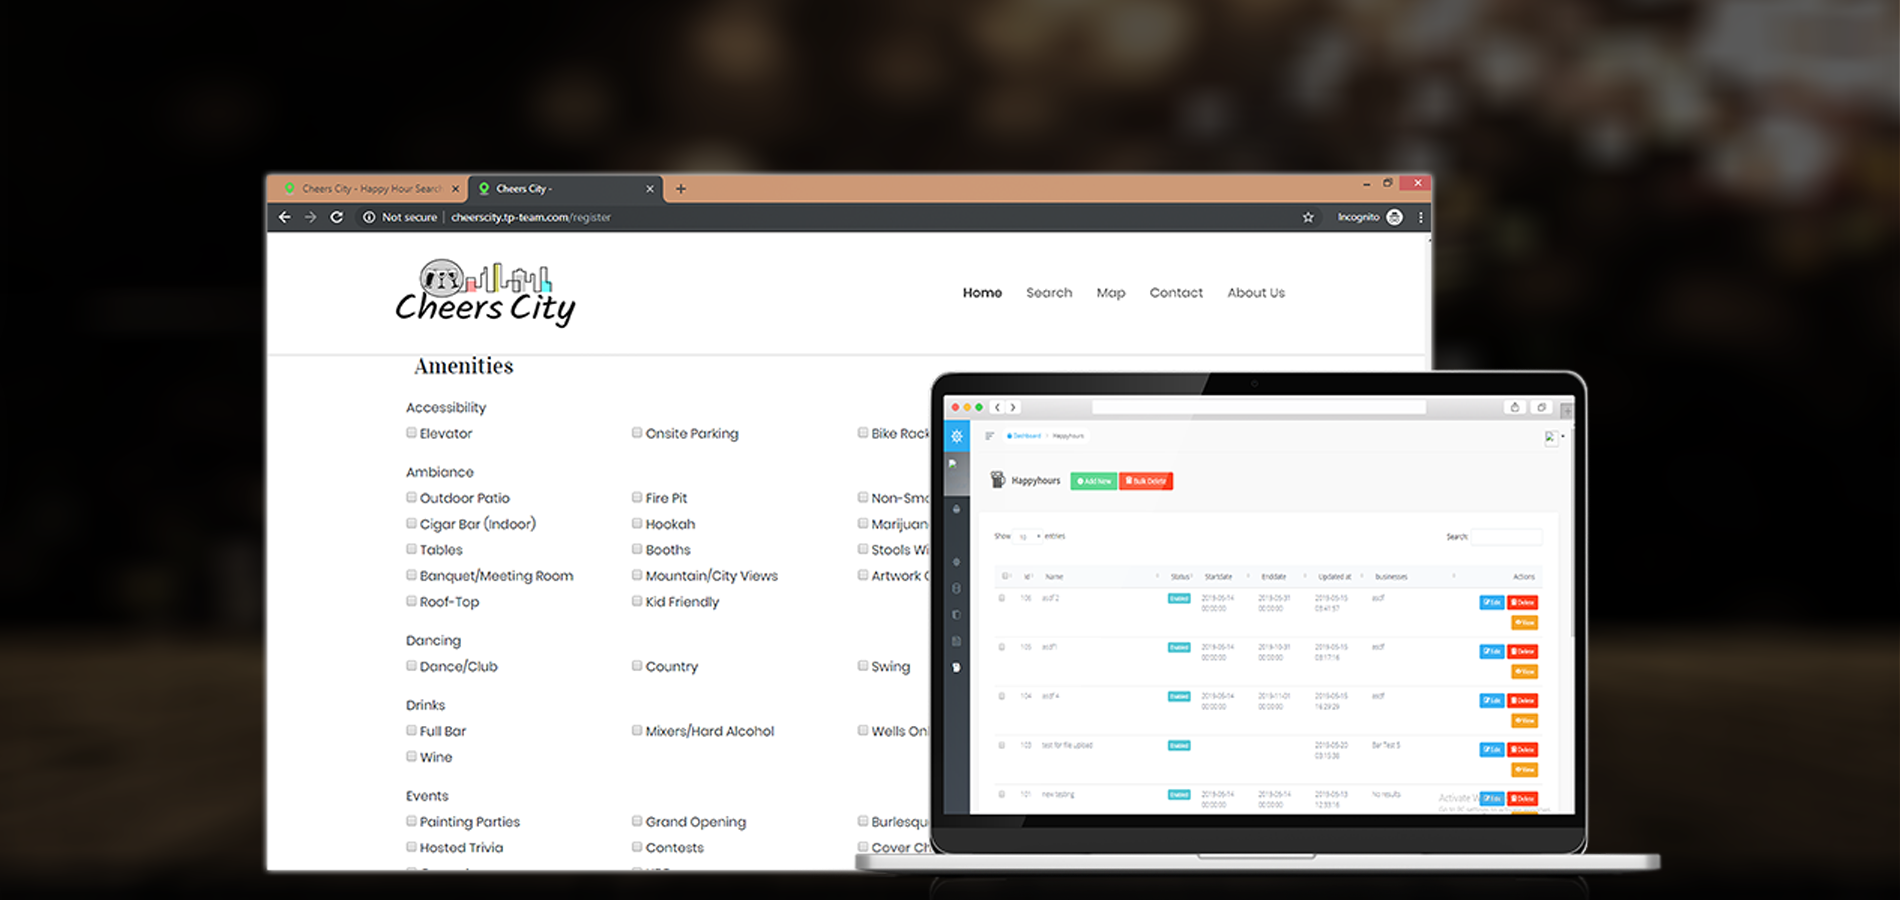Check the Dance/Club checkbox
Screen dimensions: 1900x900
click(x=411, y=666)
